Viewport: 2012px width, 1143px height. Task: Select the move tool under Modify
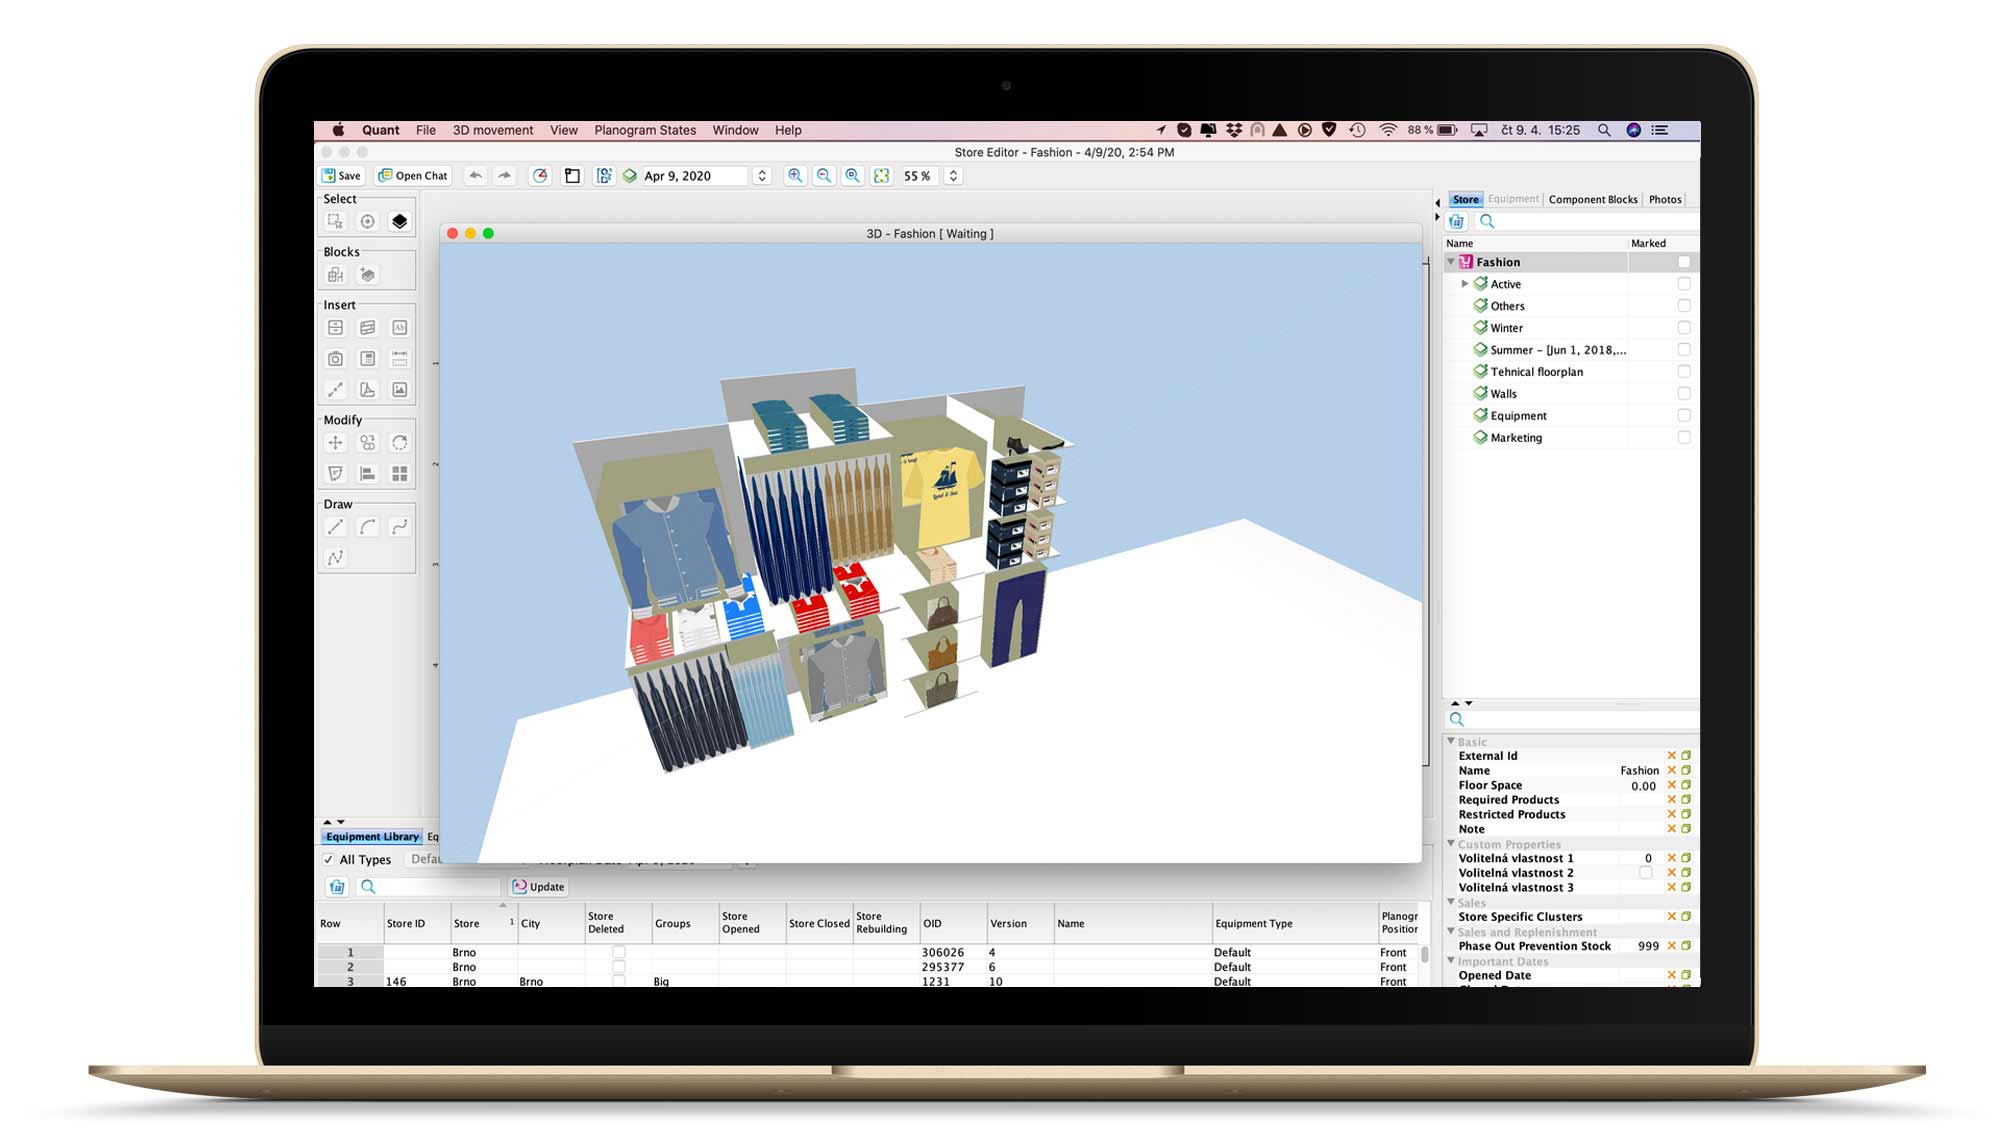point(335,442)
